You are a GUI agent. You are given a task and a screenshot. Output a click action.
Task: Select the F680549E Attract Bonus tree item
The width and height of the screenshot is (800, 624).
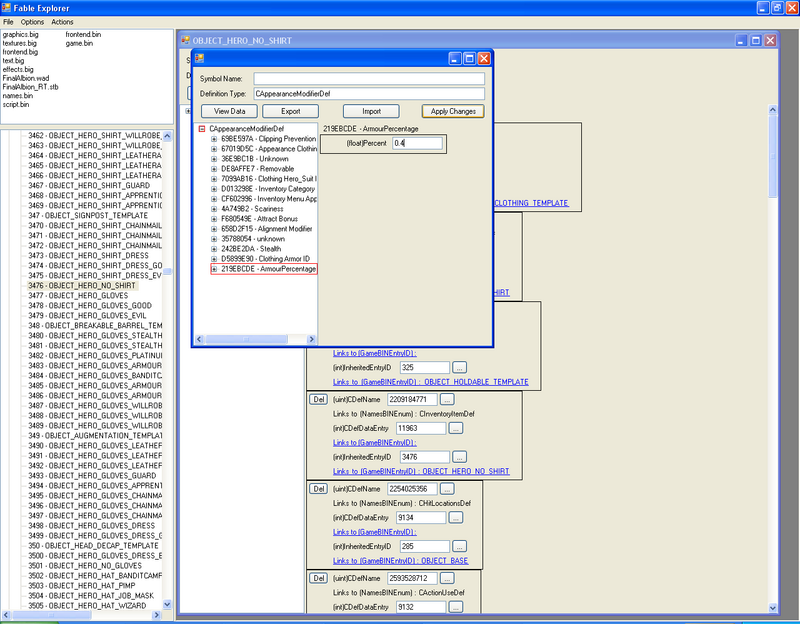pos(259,219)
